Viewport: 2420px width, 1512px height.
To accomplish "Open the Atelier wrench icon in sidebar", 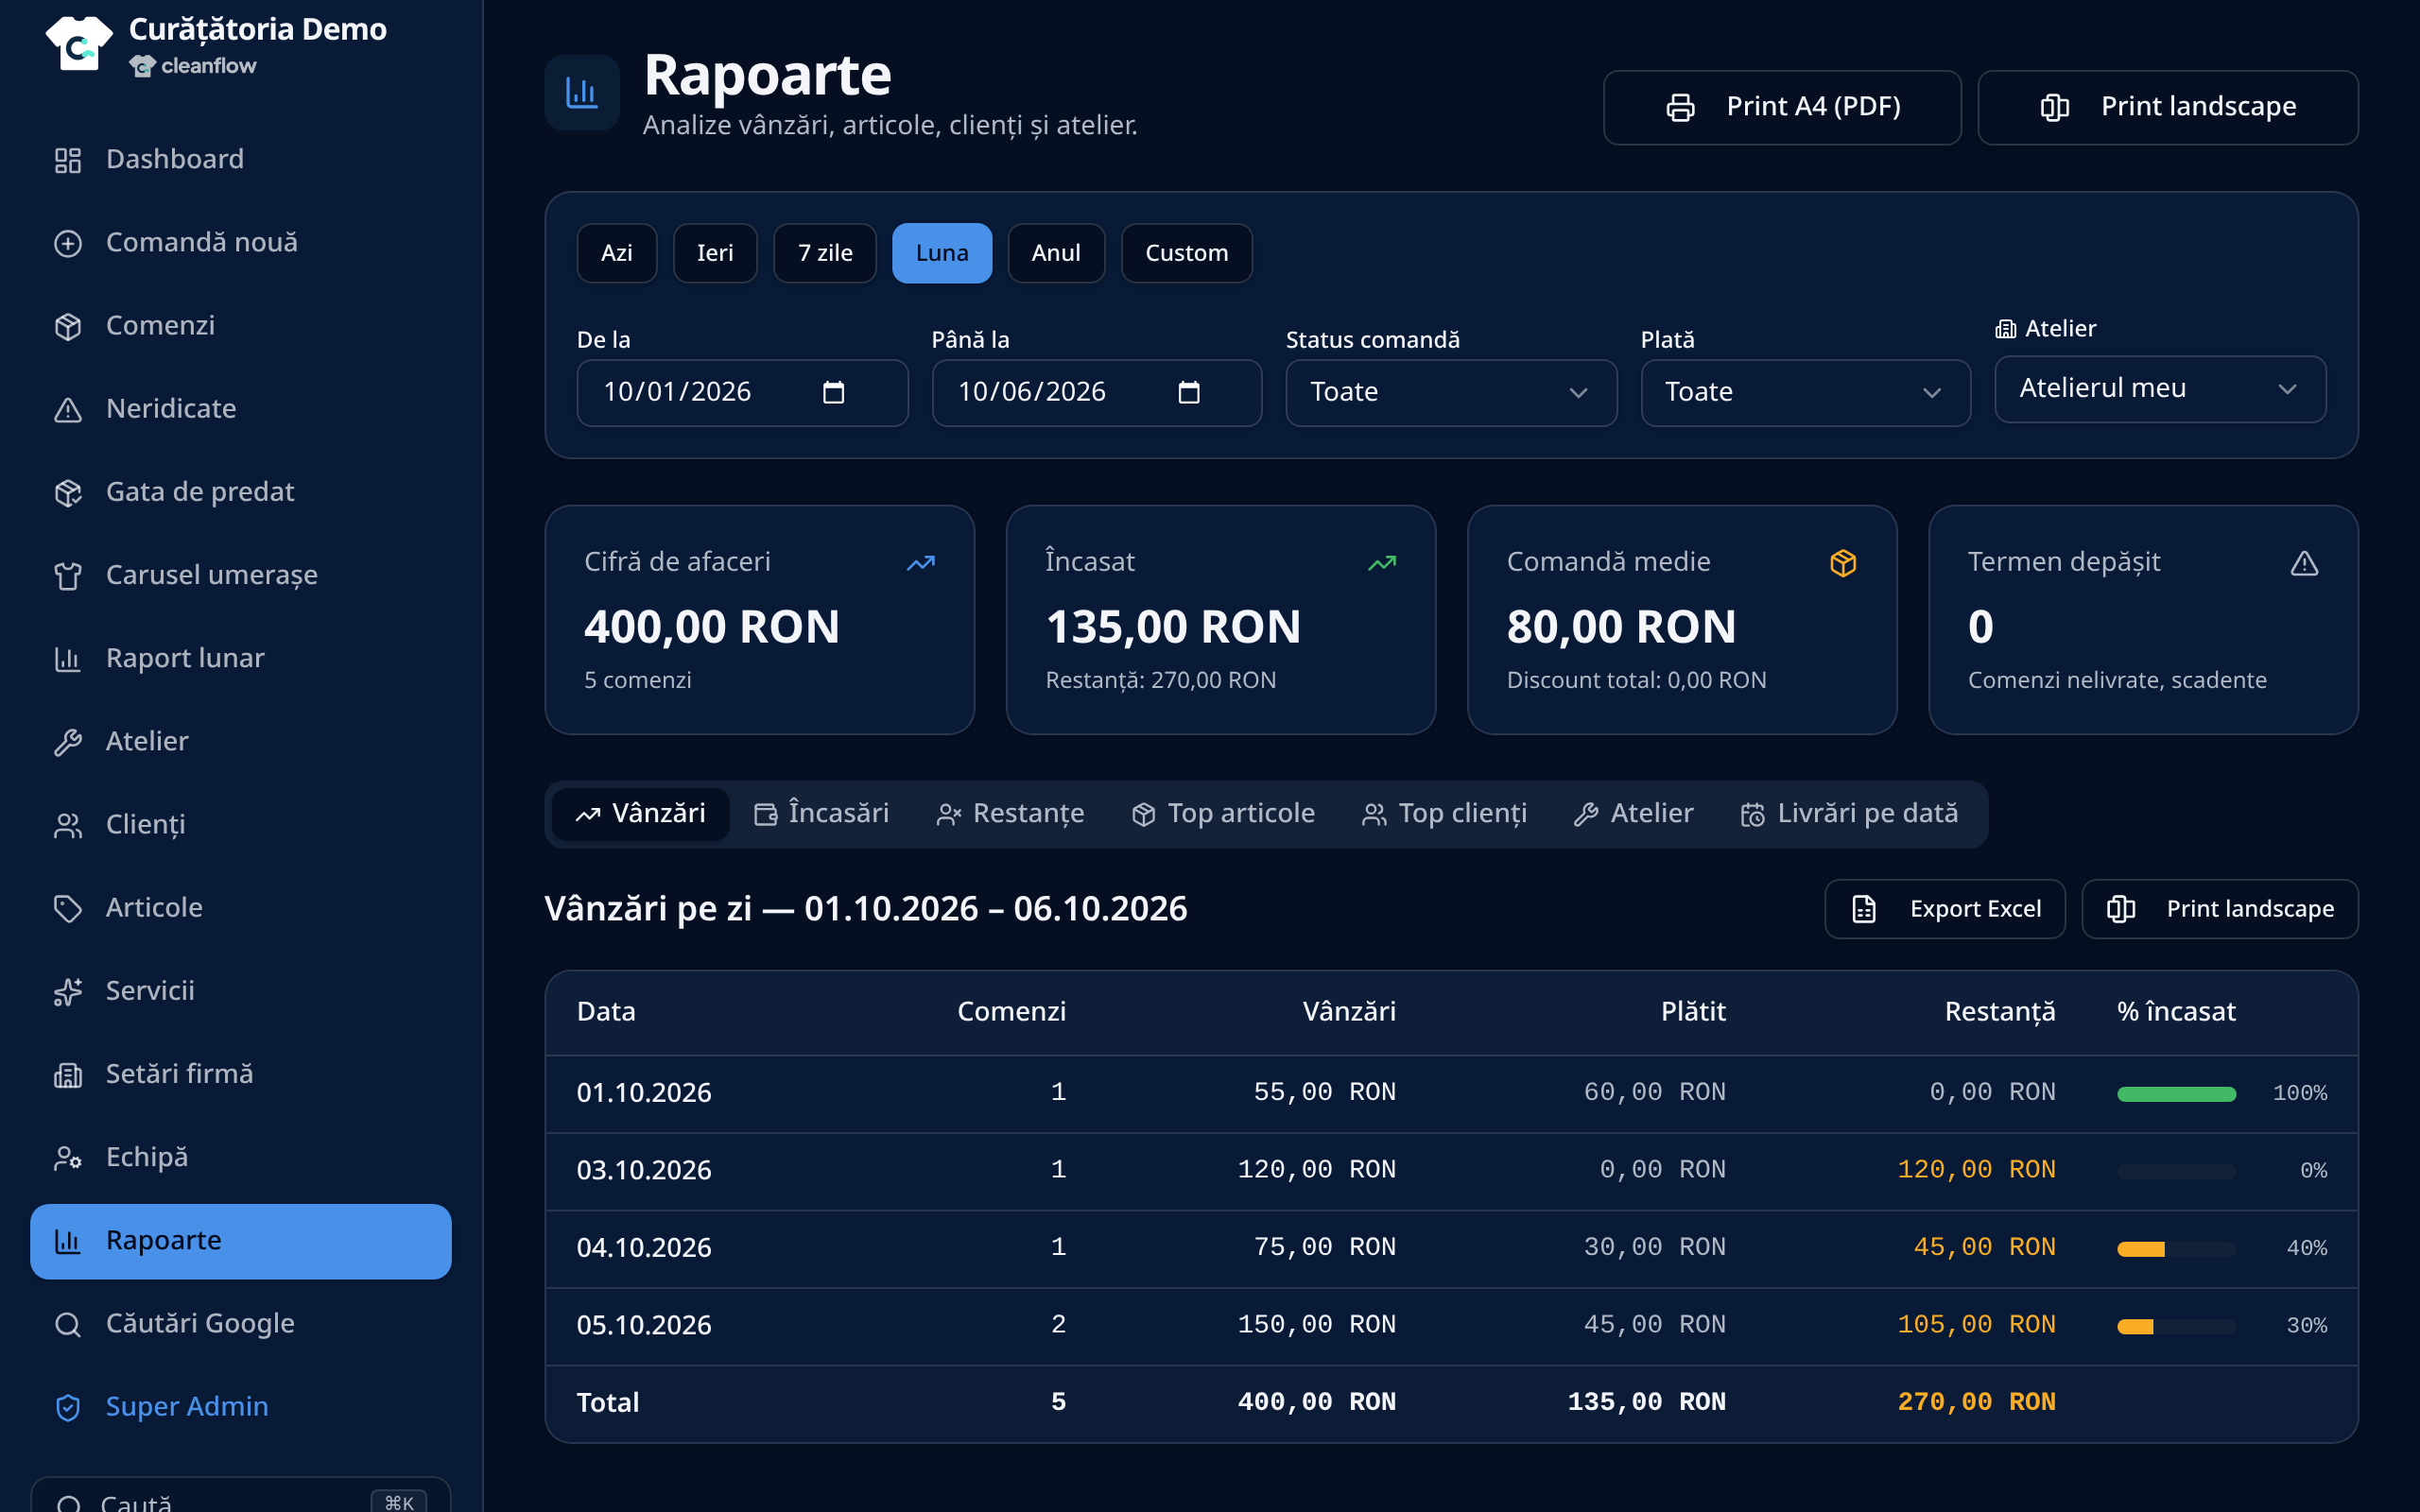I will coord(67,741).
